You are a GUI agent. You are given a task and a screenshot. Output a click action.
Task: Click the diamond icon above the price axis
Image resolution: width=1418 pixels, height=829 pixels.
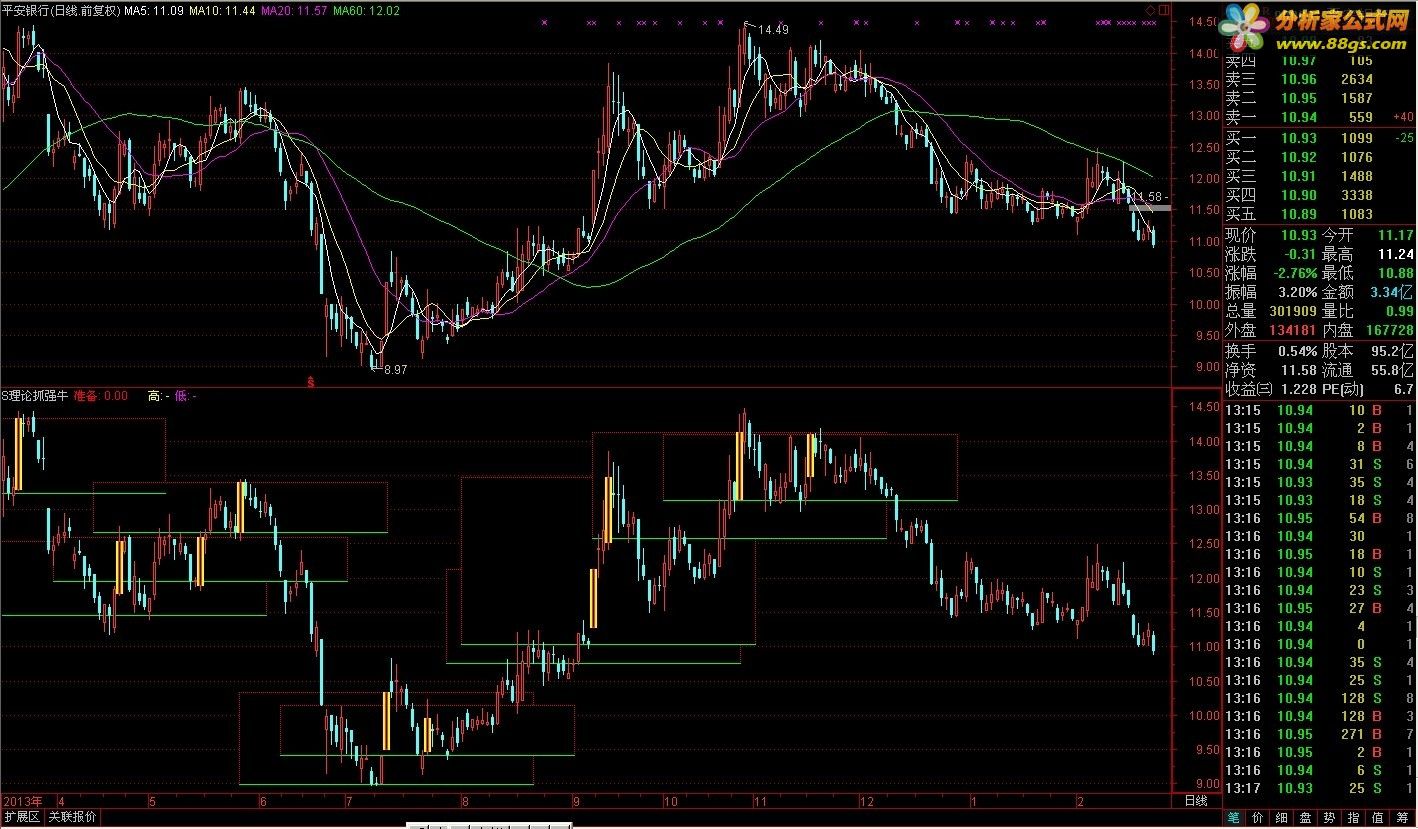[1150, 8]
